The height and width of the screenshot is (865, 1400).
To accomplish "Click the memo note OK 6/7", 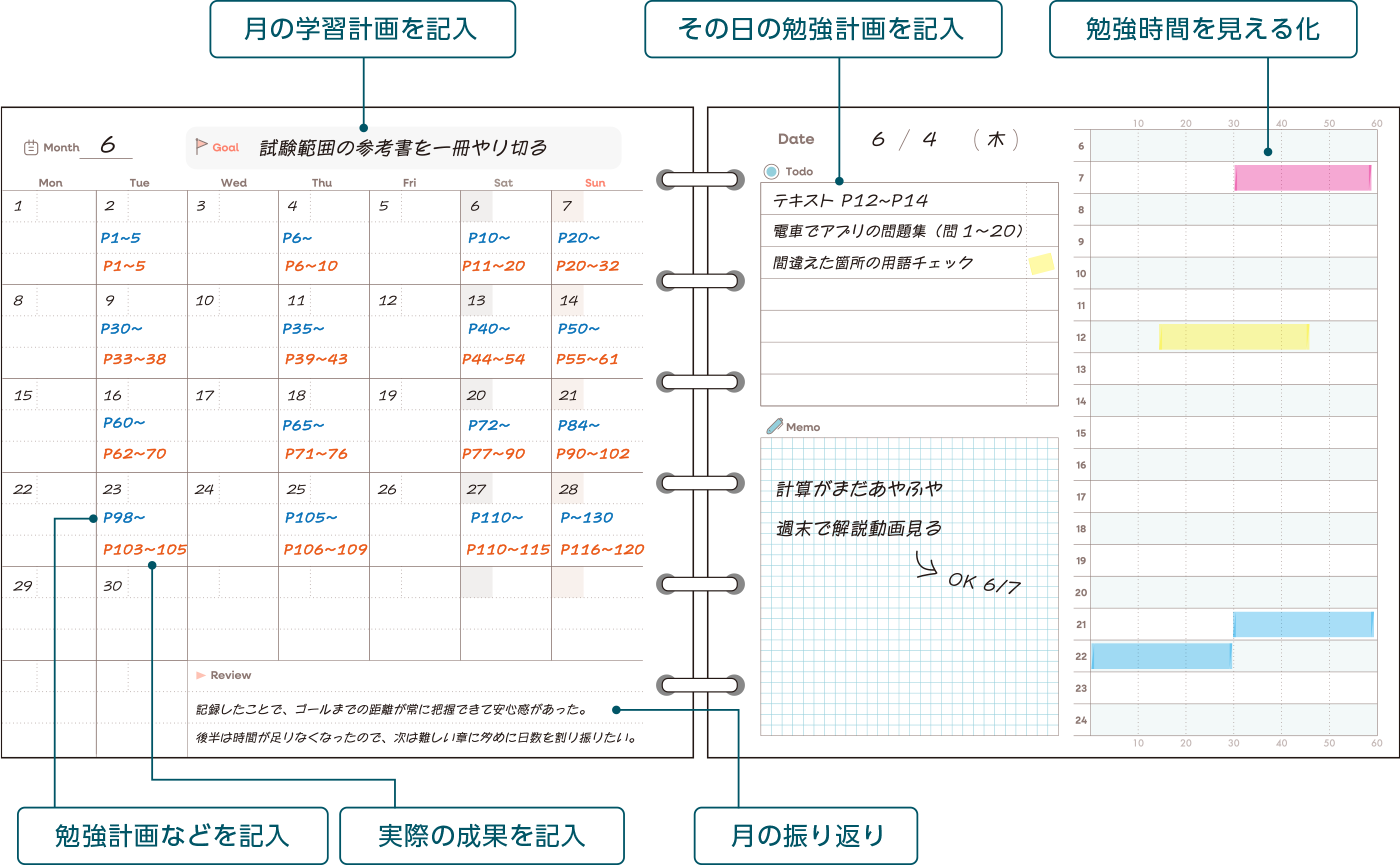I will coord(984,583).
